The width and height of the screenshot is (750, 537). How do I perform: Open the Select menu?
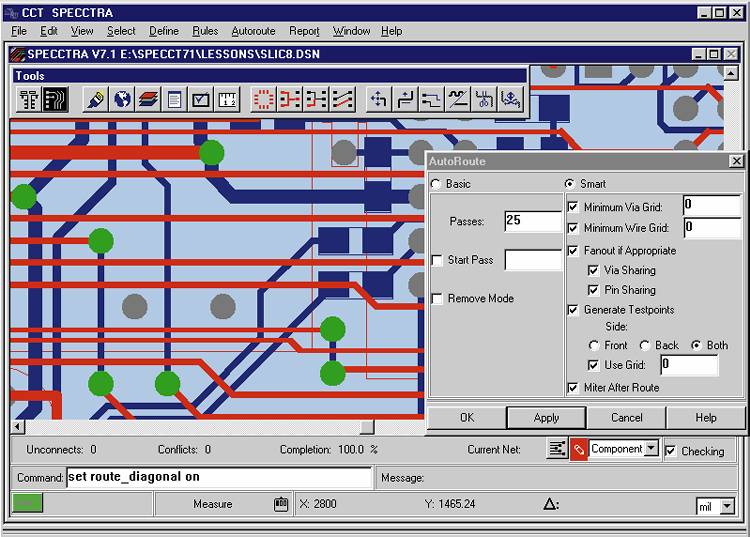tap(121, 31)
